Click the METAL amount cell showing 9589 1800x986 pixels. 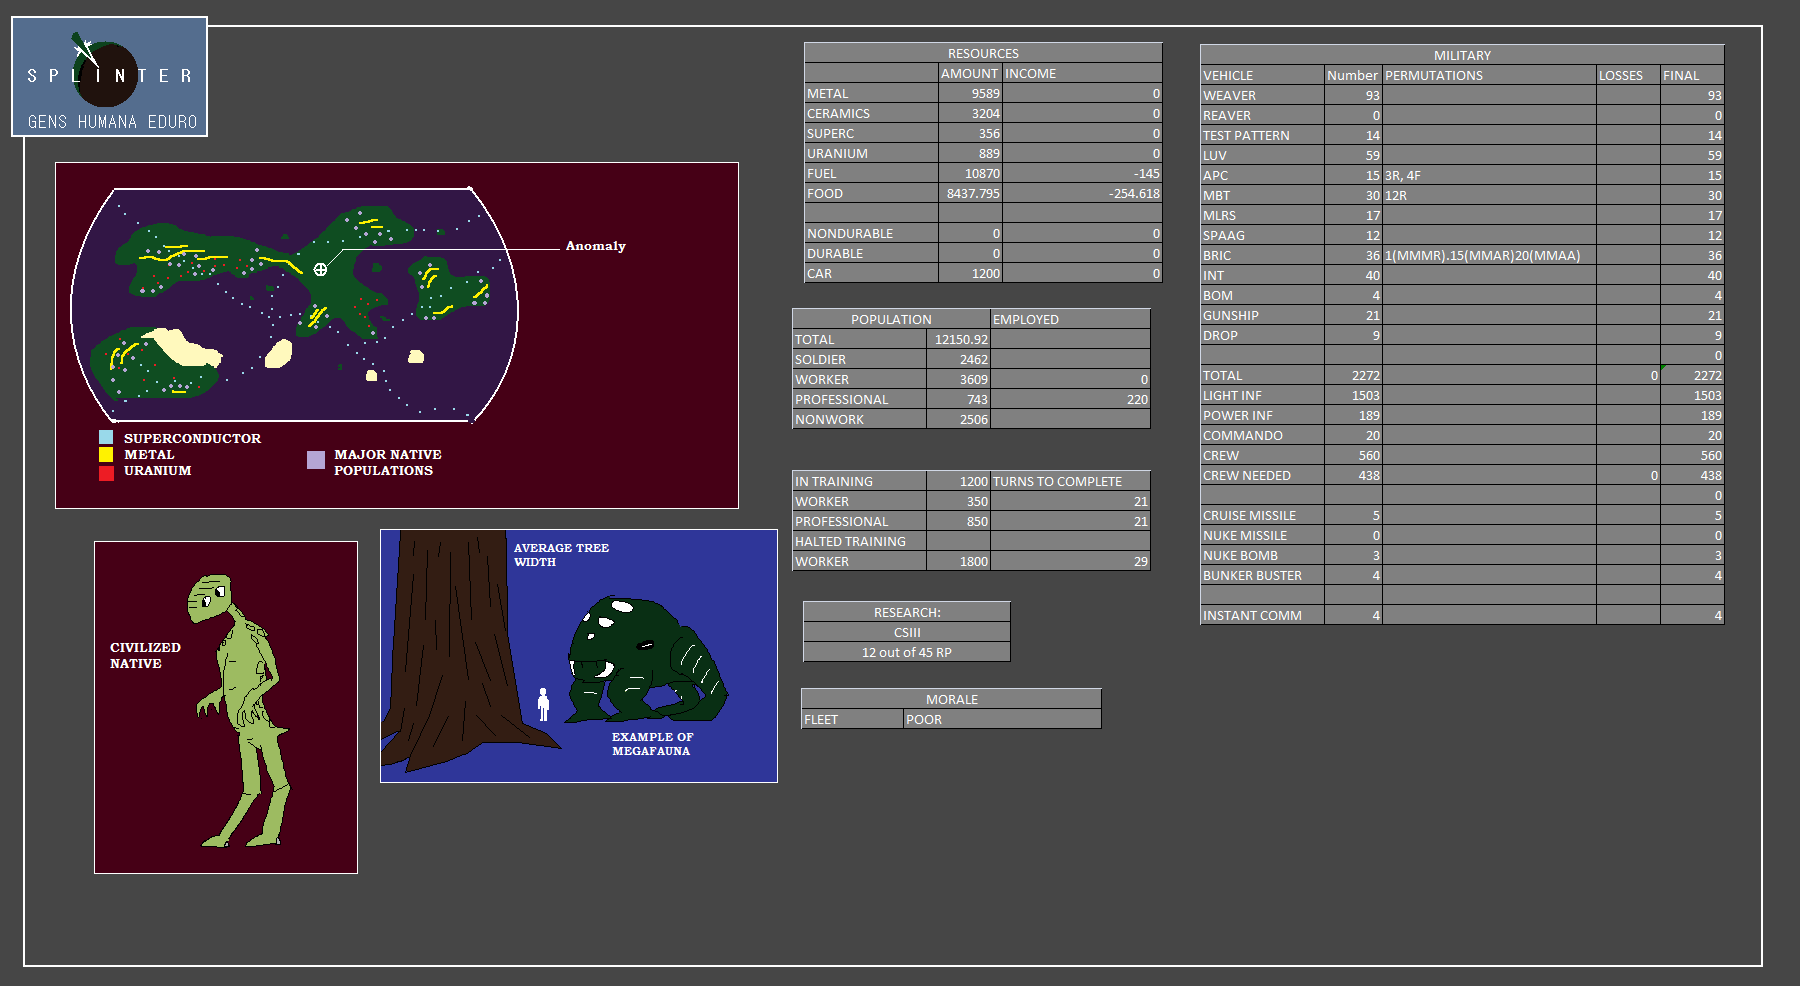point(970,93)
